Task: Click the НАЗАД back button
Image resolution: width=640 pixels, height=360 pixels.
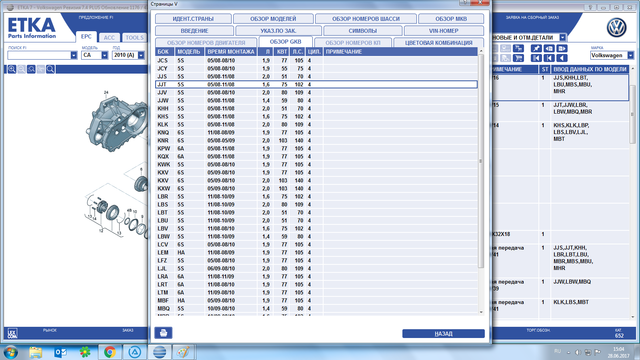Action: 443,333
